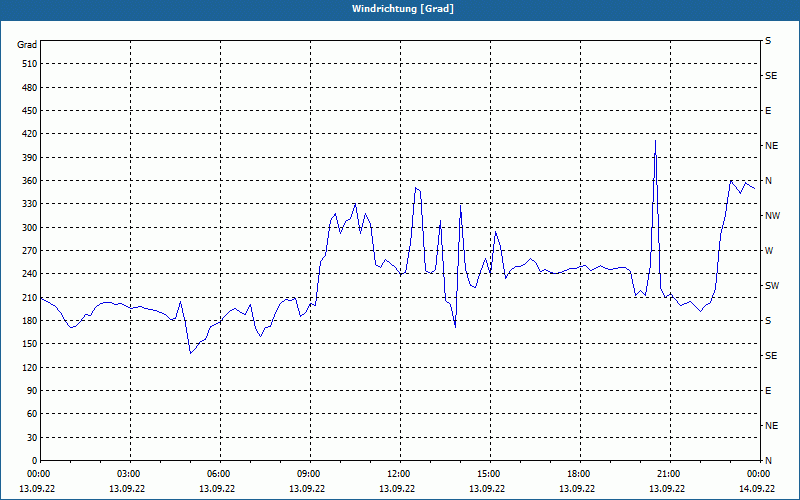The width and height of the screenshot is (800, 500).
Task: Click the 180 degree axis label
Action: click(29, 320)
